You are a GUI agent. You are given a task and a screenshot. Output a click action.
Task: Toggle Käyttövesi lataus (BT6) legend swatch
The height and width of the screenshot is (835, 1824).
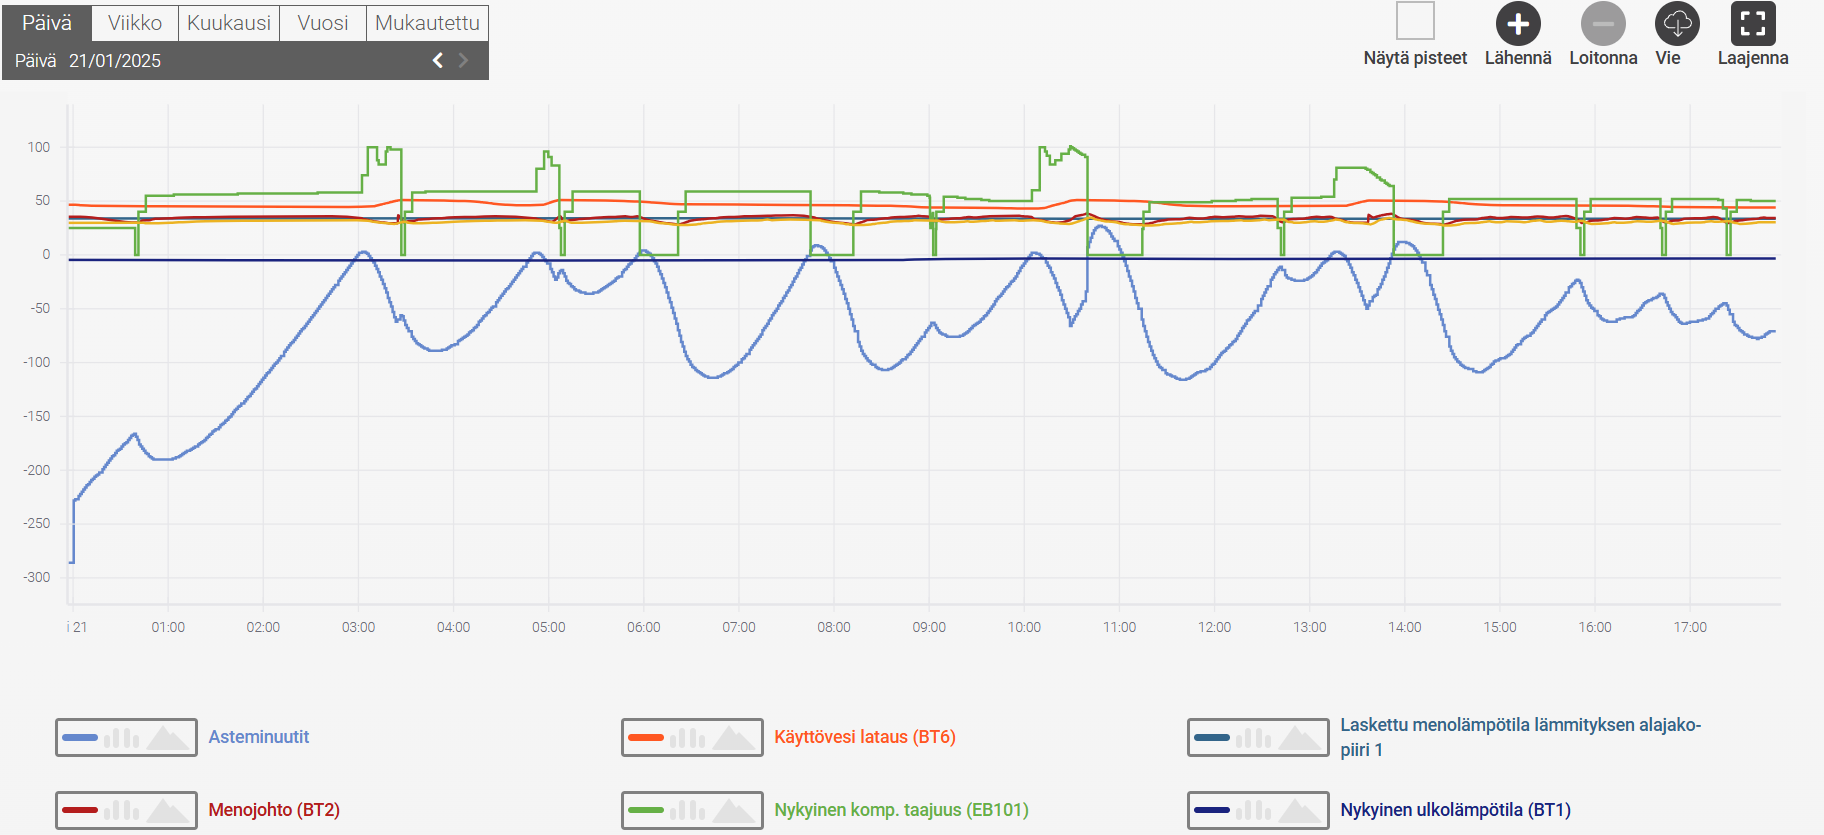point(692,738)
